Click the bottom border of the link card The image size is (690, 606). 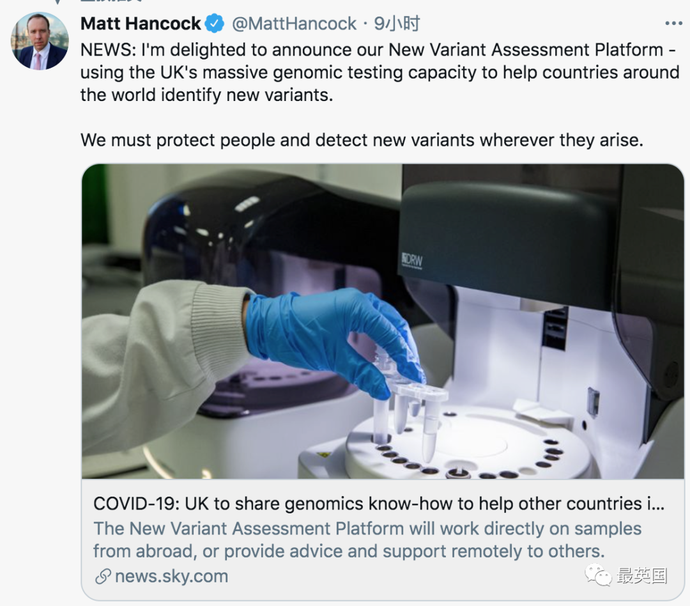click(x=382, y=599)
